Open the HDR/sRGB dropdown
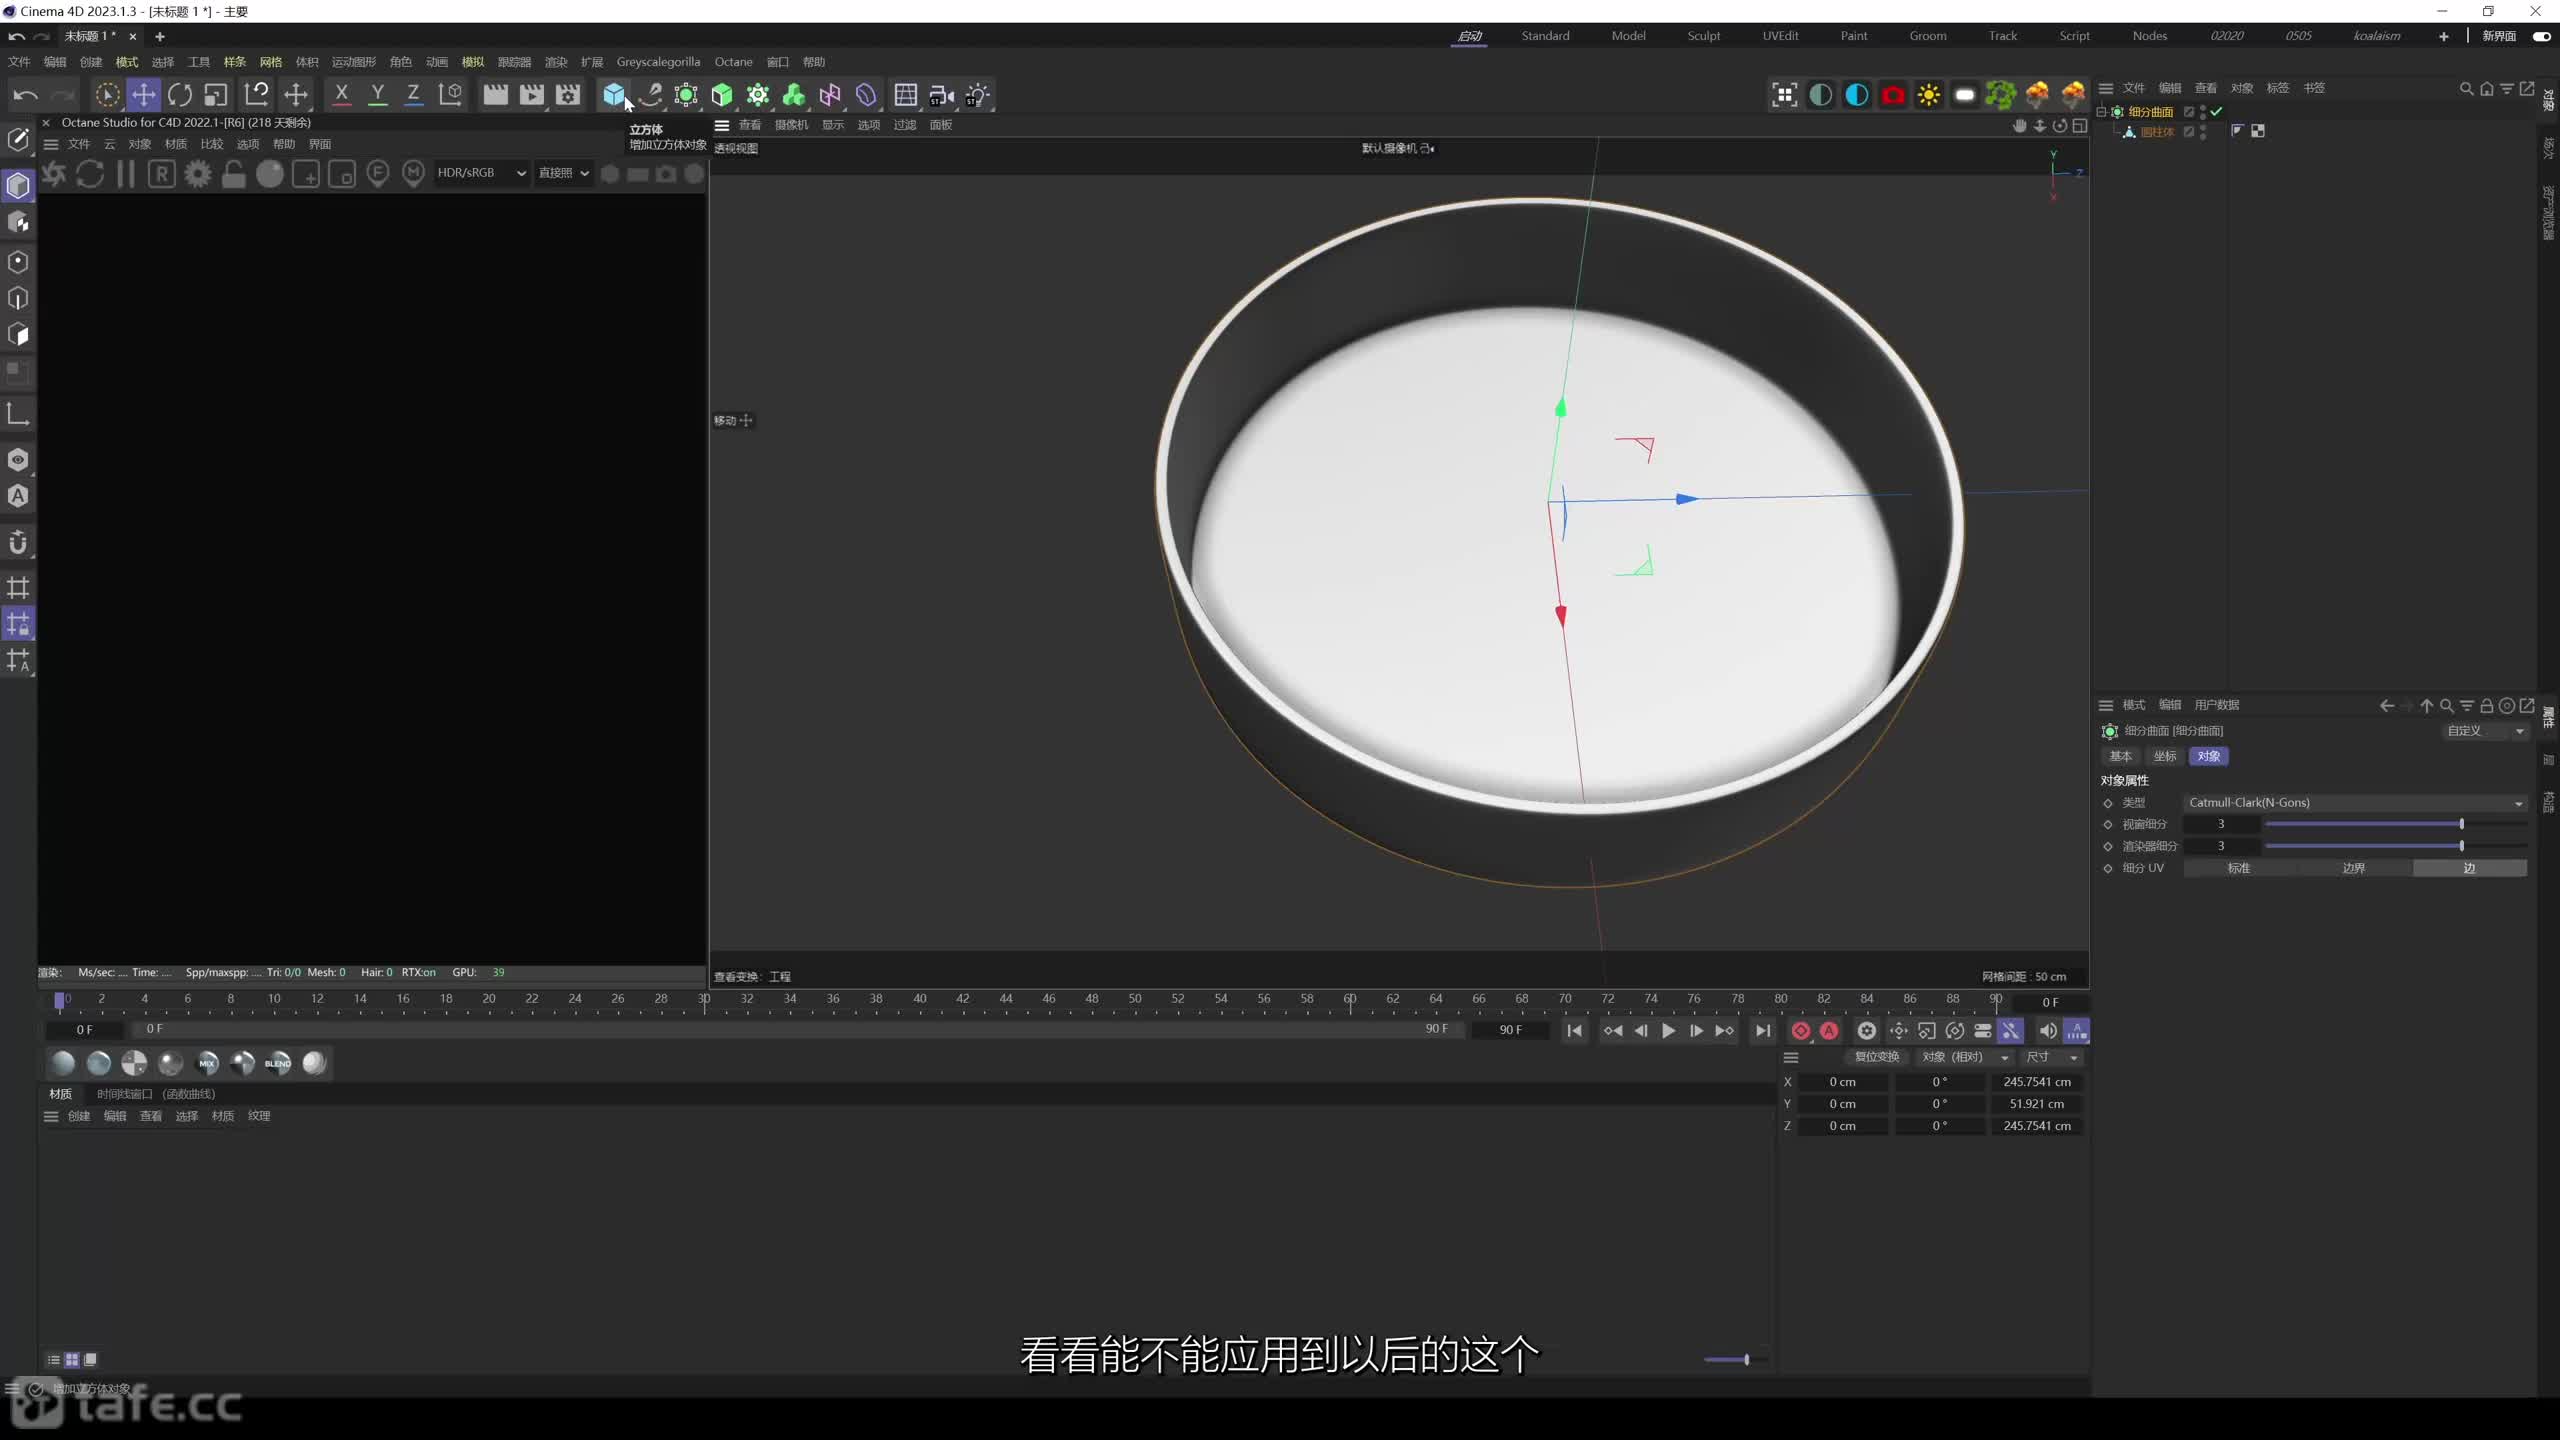Screen dimensions: 2560x1440 click(x=481, y=173)
